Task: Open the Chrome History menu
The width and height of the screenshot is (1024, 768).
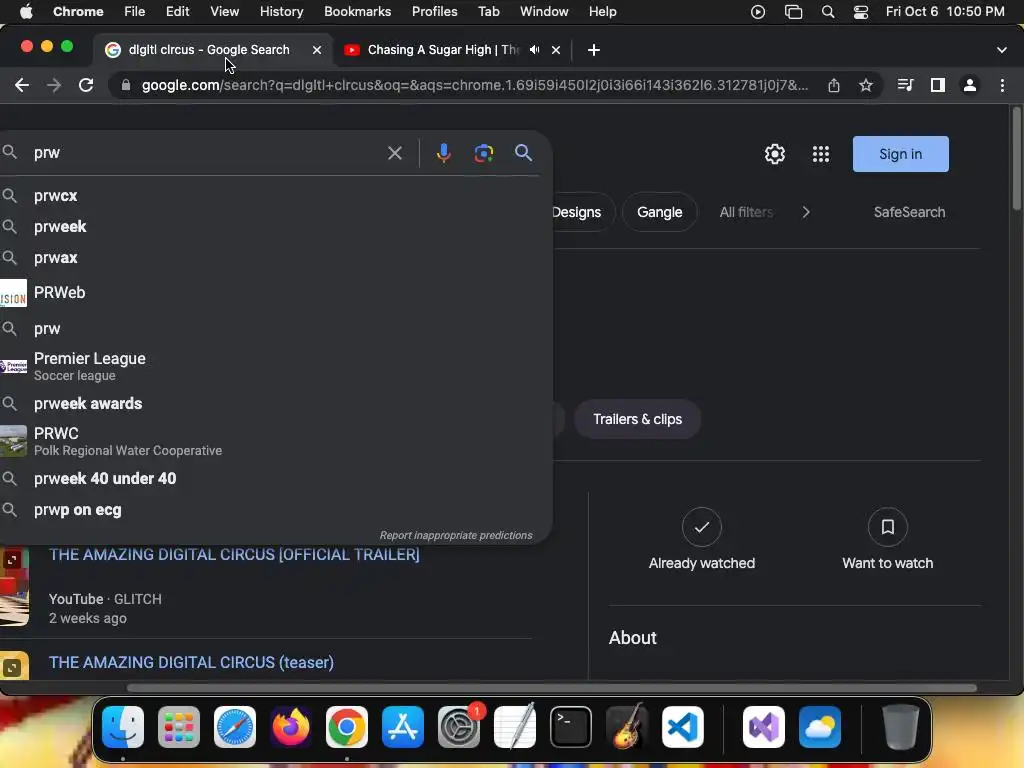Action: 281,12
